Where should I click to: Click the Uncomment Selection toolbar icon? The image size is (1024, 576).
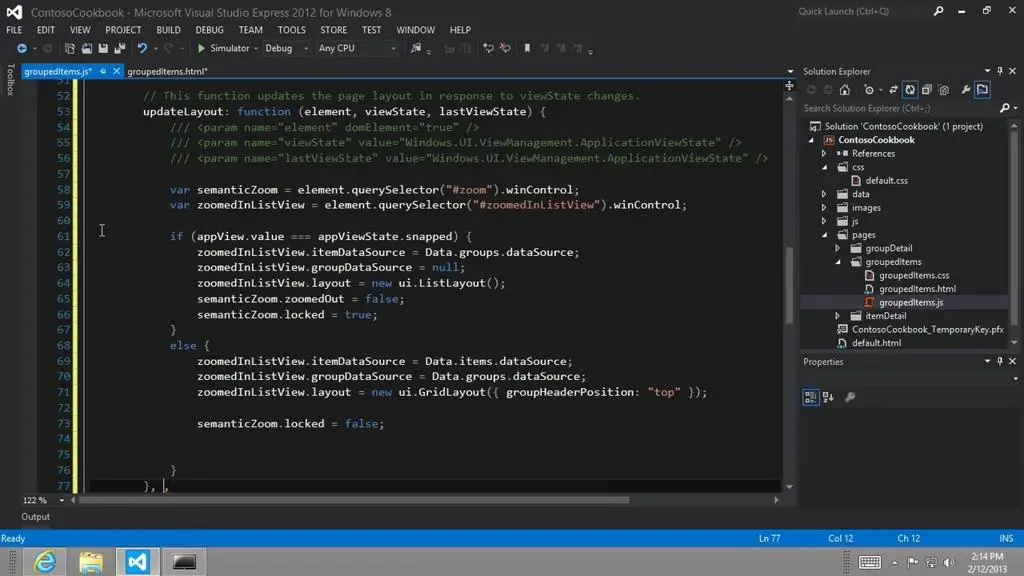click(505, 48)
